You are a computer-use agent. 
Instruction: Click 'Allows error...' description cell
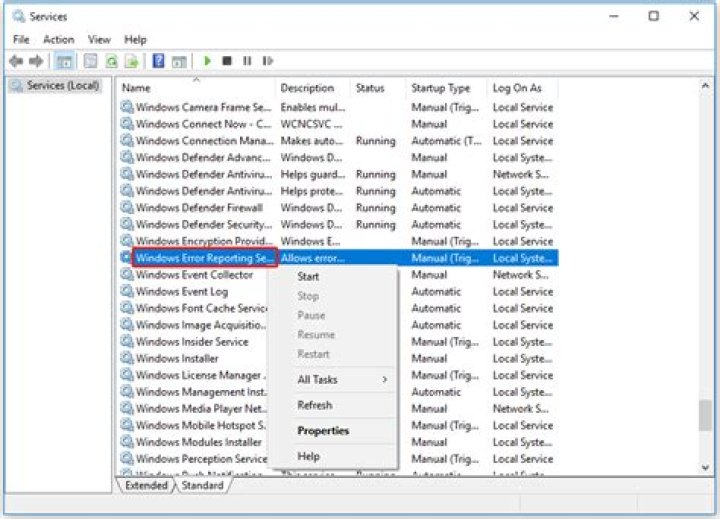pyautogui.click(x=313, y=258)
